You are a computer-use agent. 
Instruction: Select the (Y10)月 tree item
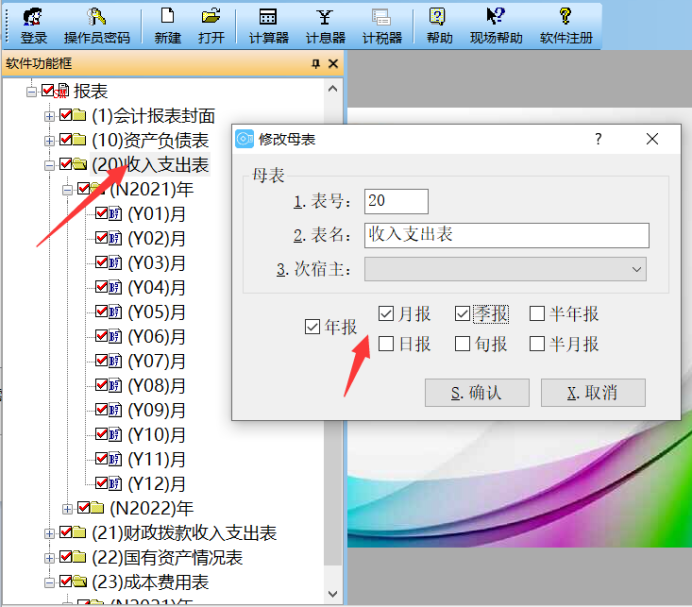pos(157,434)
